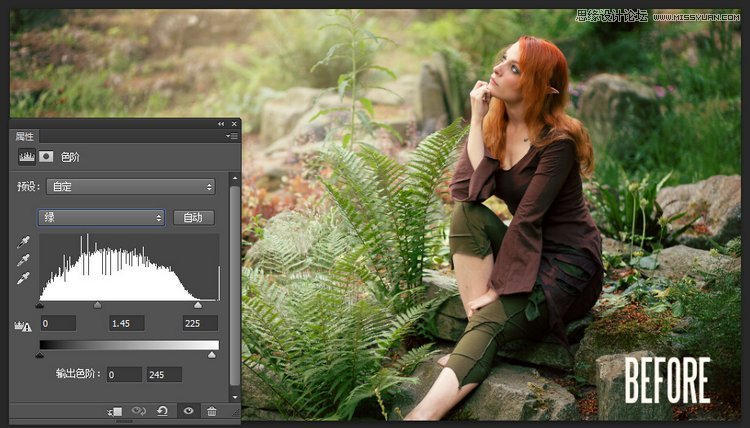Open the preset dropdown showing 自定
This screenshot has height=428, width=750.
point(131,187)
